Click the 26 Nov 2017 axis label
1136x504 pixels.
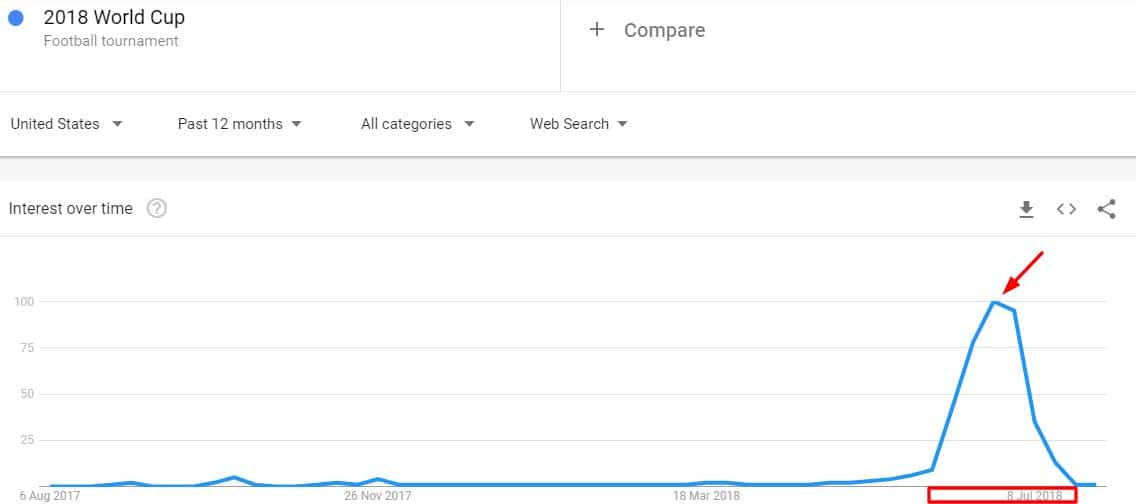tap(377, 496)
